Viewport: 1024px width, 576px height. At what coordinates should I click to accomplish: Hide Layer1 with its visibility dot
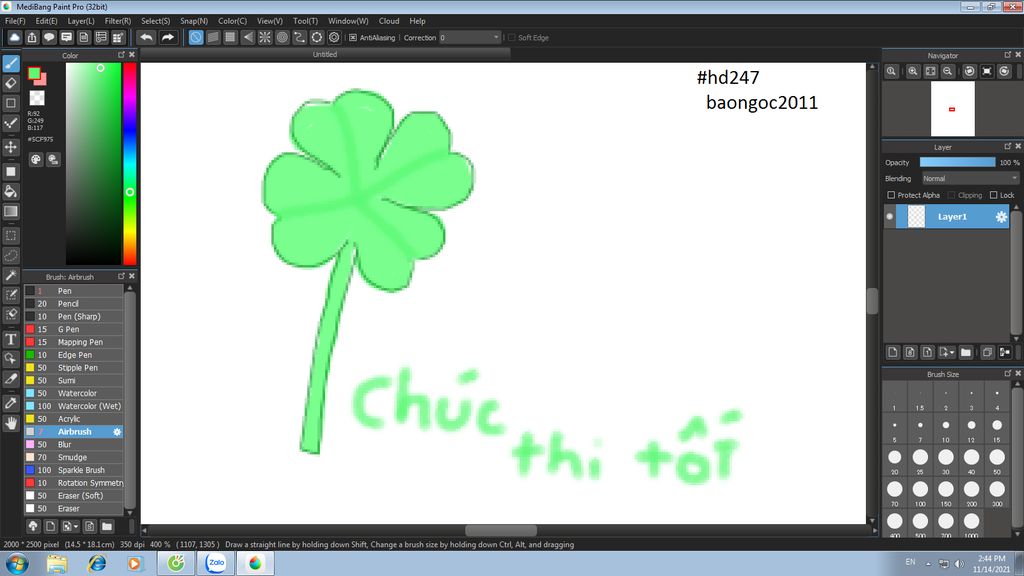[889, 217]
